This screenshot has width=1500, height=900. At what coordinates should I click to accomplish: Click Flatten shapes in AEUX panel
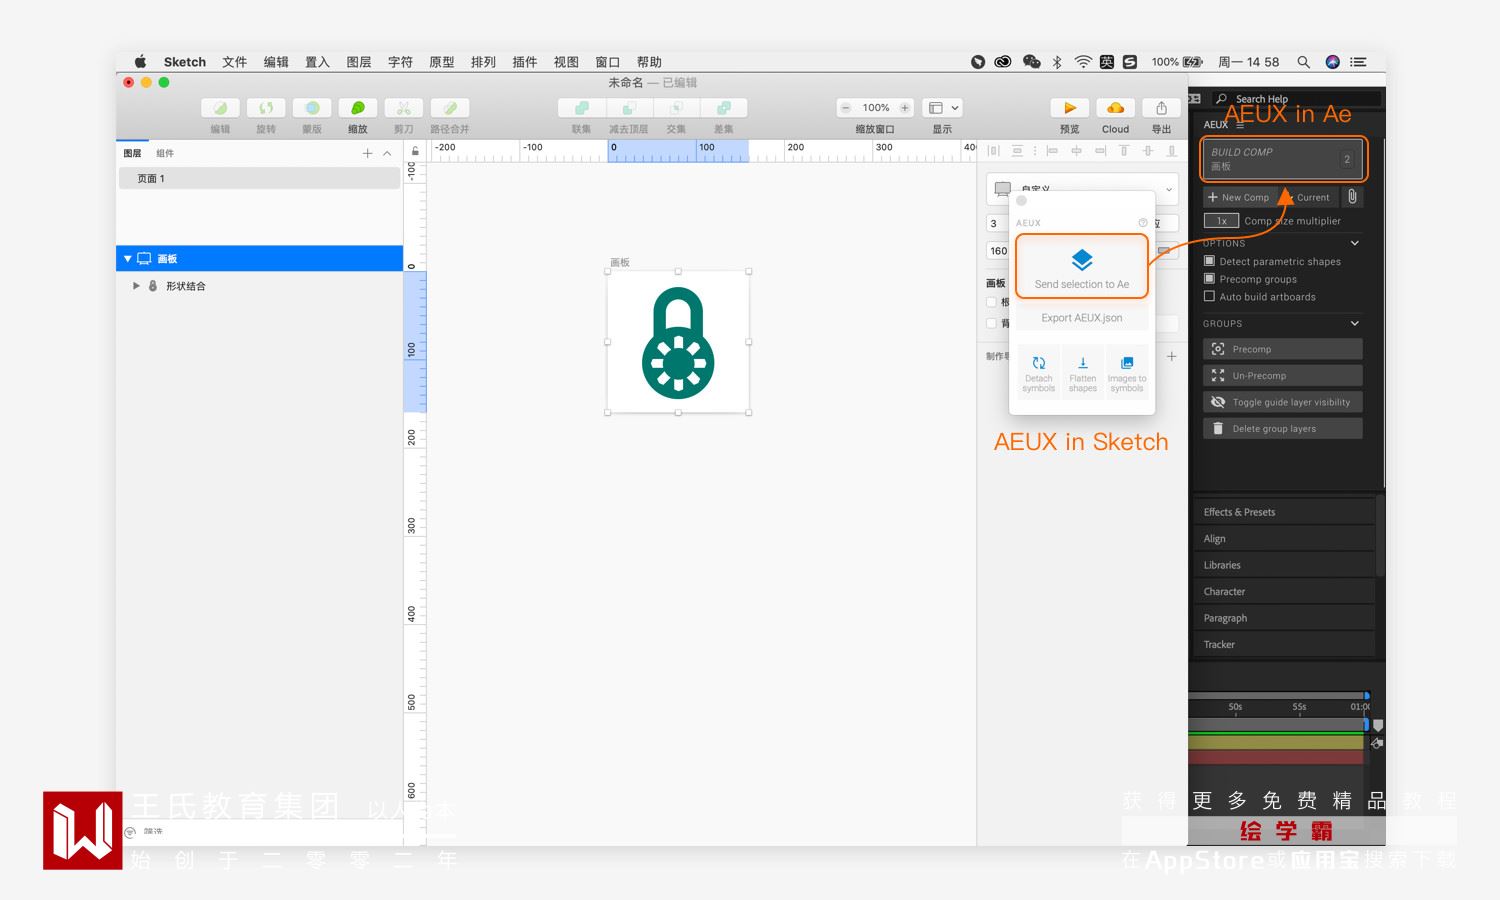[1083, 373]
